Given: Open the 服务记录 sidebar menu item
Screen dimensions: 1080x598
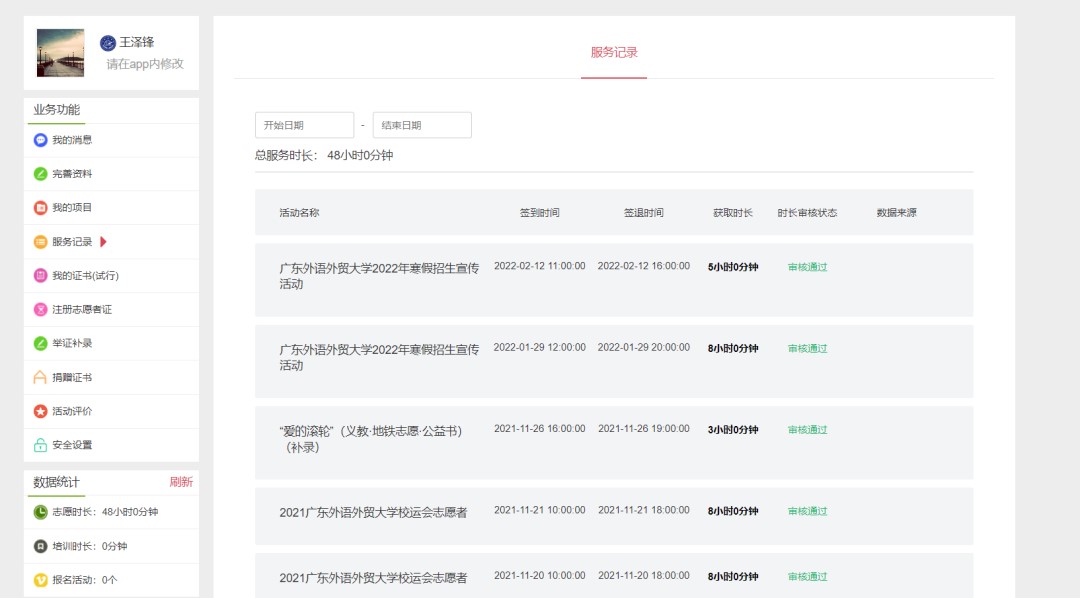Looking at the screenshot, I should (72, 242).
